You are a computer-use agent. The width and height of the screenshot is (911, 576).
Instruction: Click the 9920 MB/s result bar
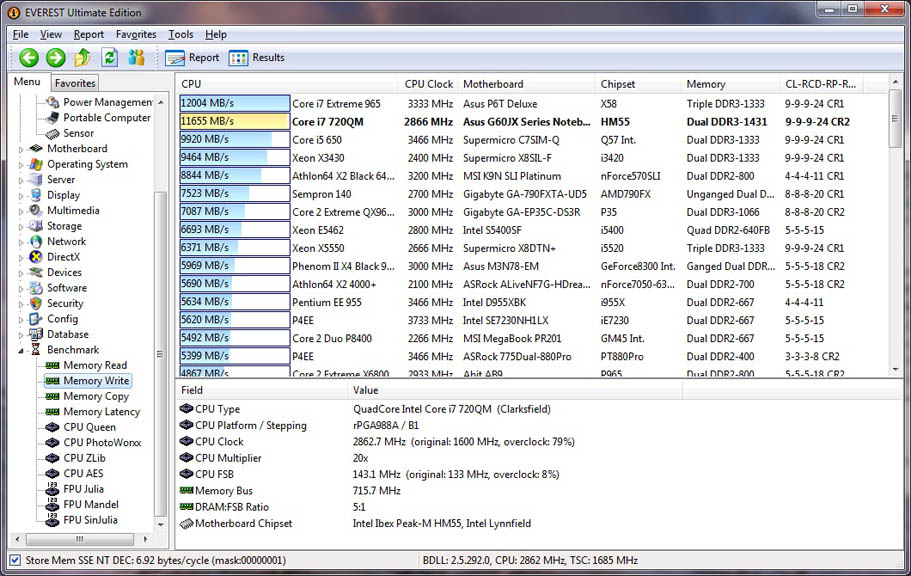coord(235,139)
